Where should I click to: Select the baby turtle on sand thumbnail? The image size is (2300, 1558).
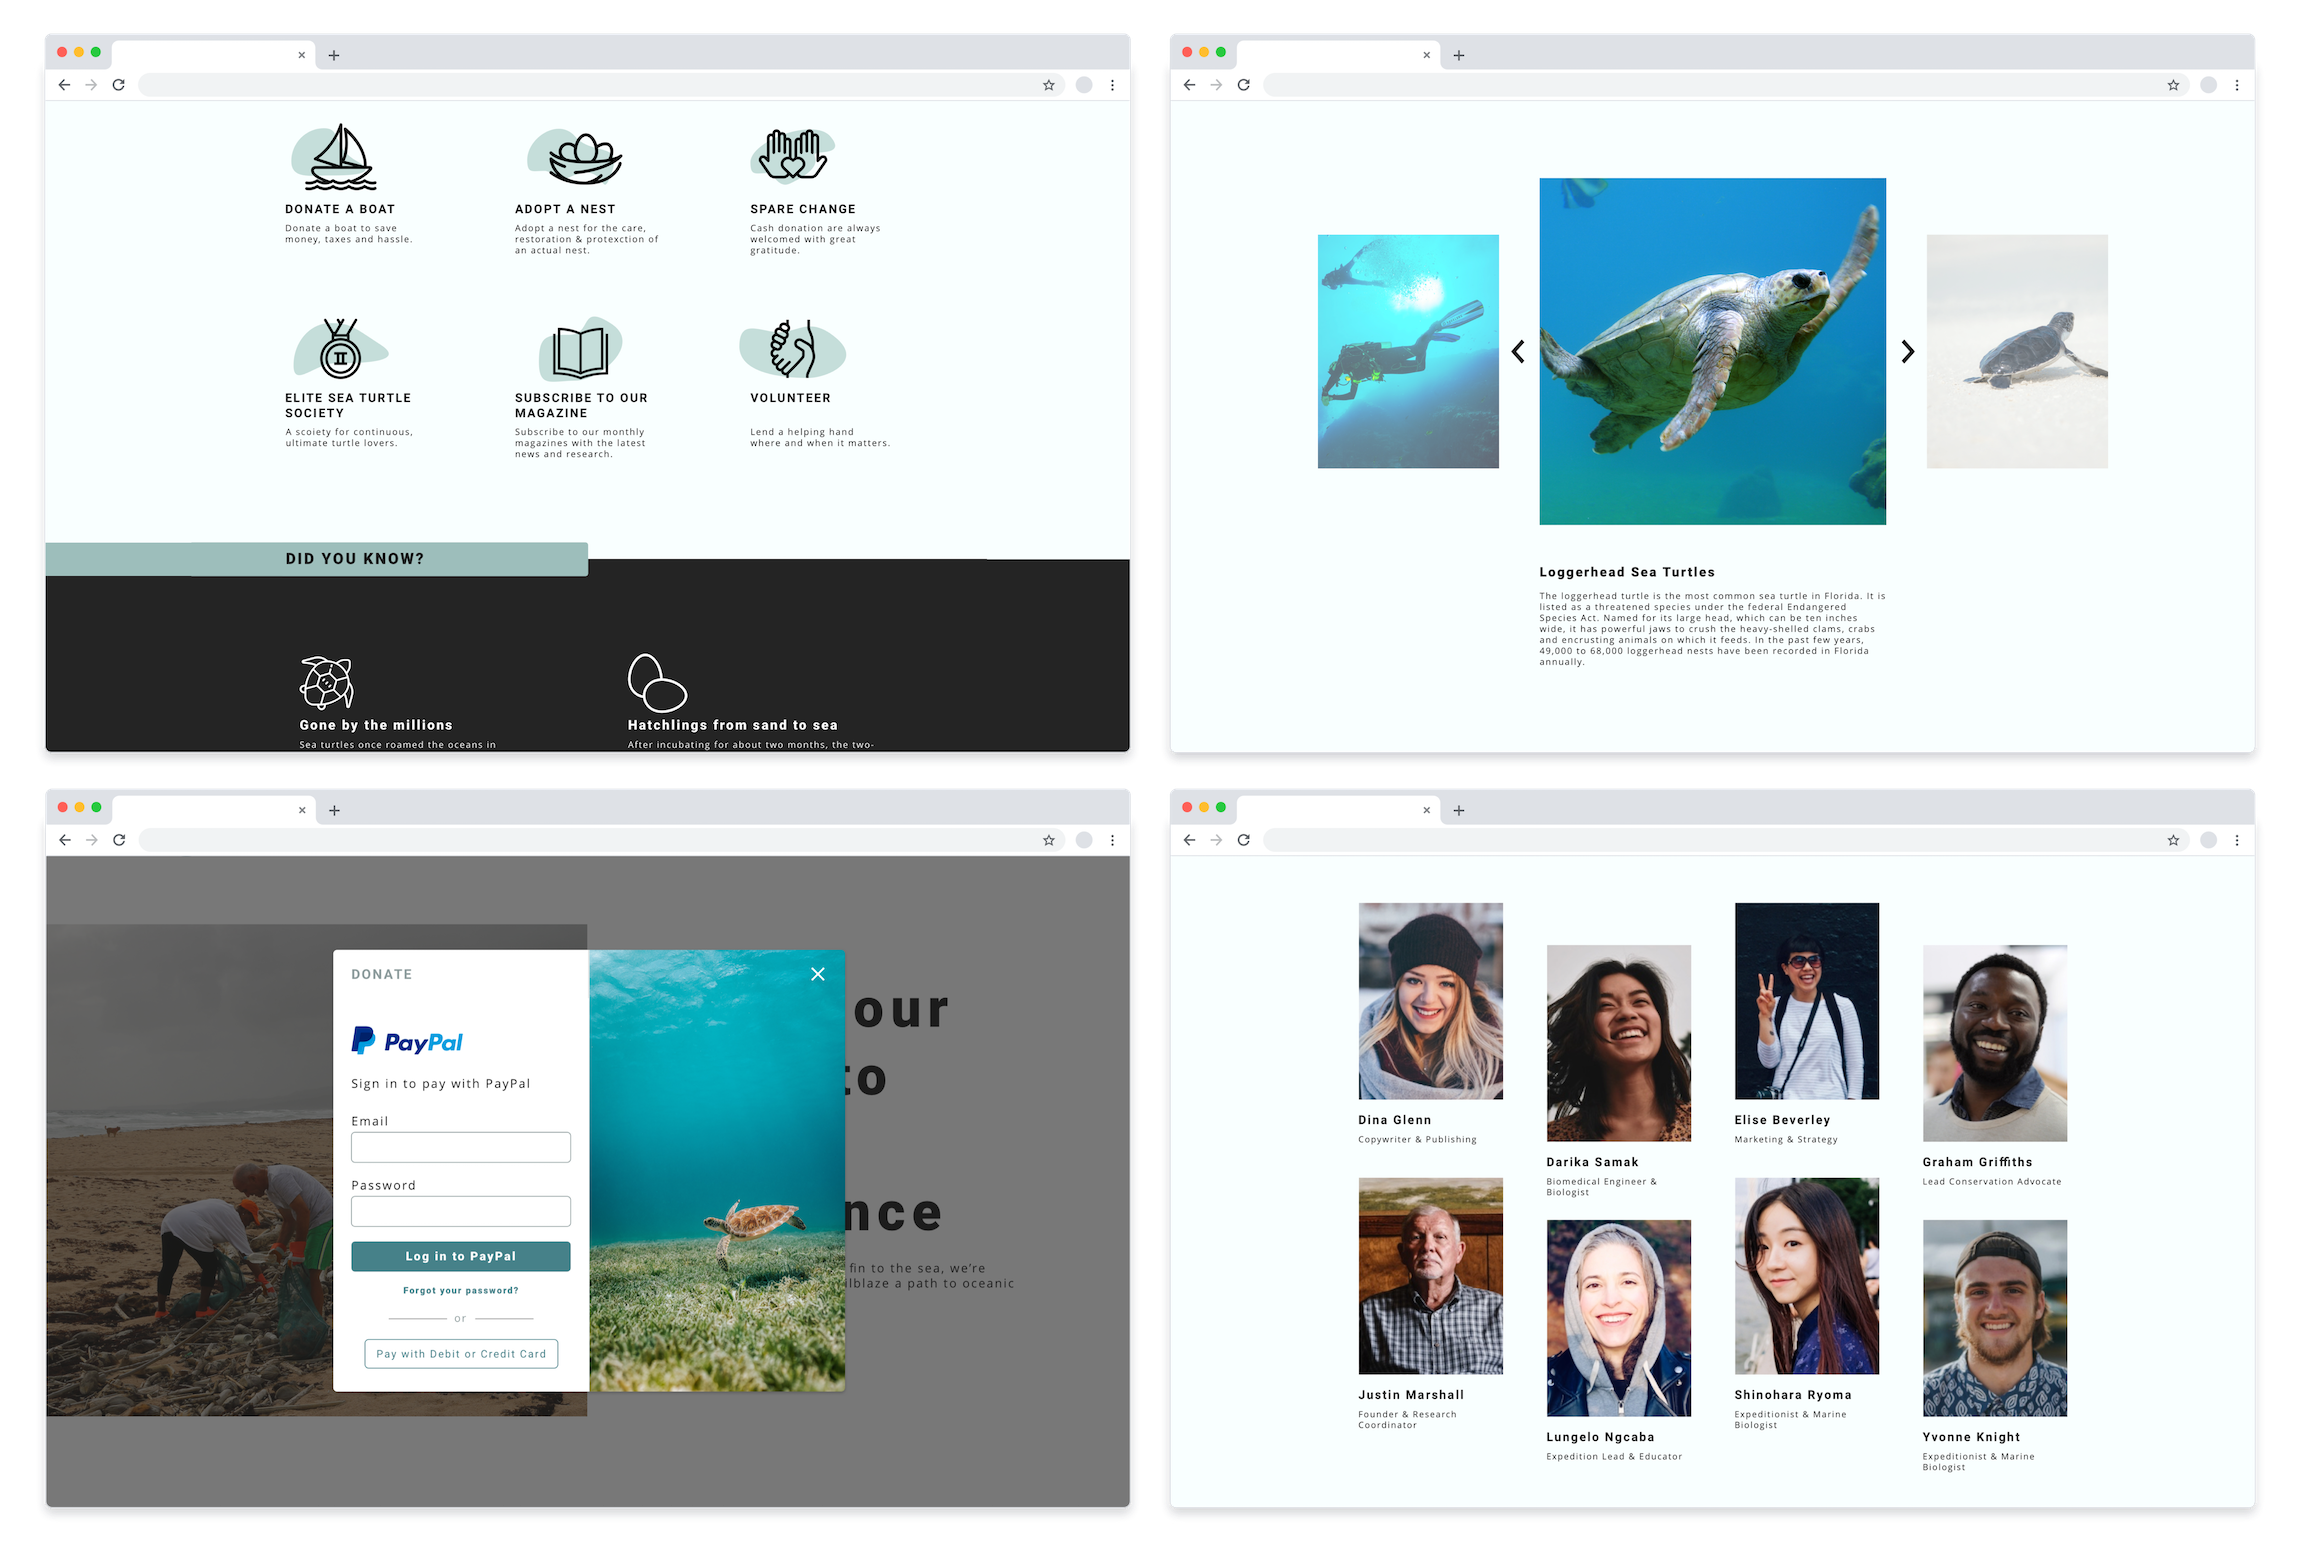2017,351
